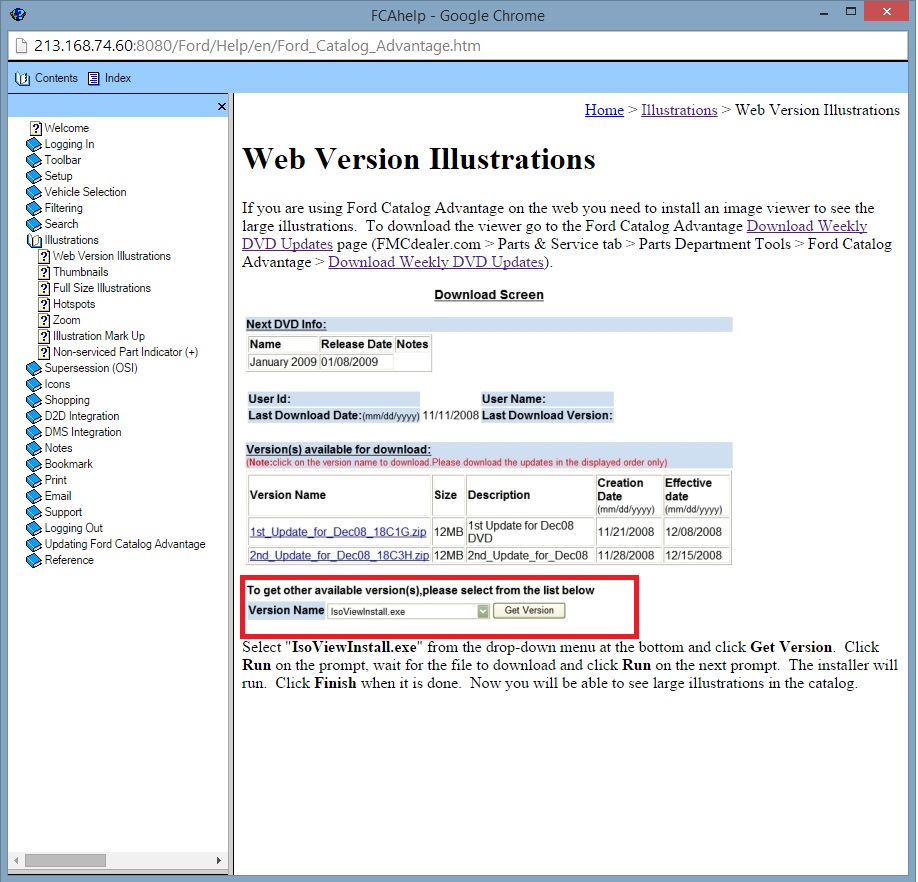Click the Contents book icon in toolbar

click(23, 78)
